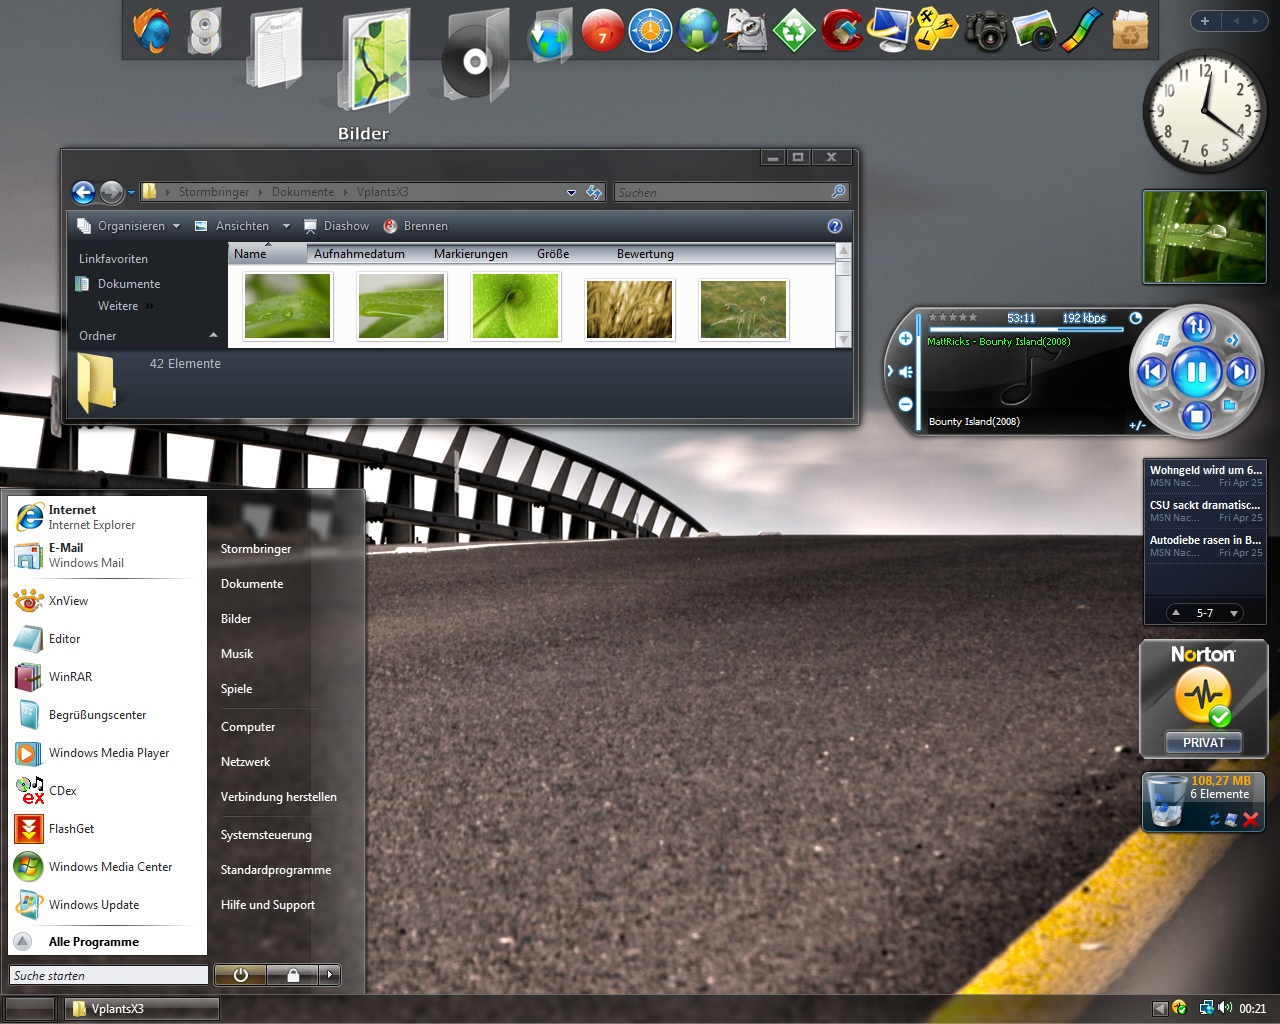Viewport: 1280px width, 1024px height.
Task: Click the up-down arrows button on player
Action: click(1197, 327)
